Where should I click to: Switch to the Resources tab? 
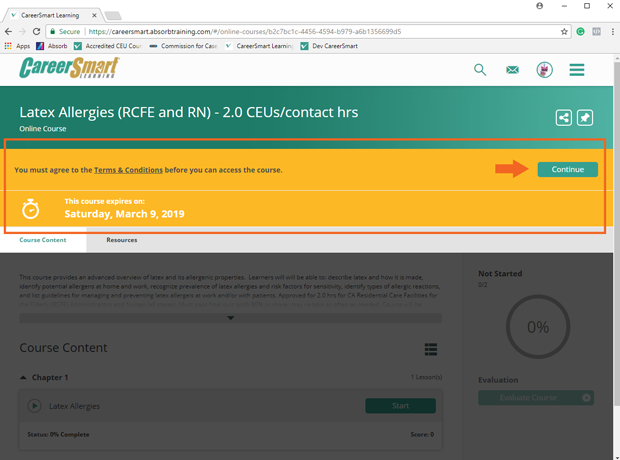122,240
